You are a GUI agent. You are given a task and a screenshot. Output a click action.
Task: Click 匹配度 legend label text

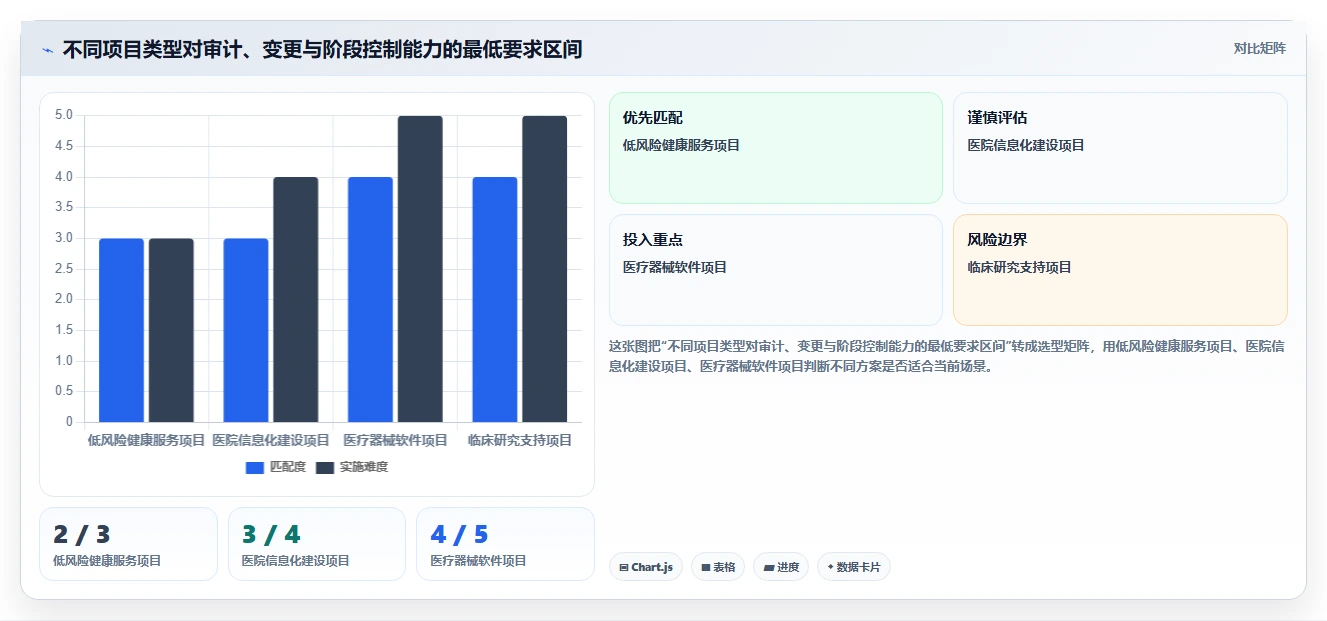tap(288, 467)
